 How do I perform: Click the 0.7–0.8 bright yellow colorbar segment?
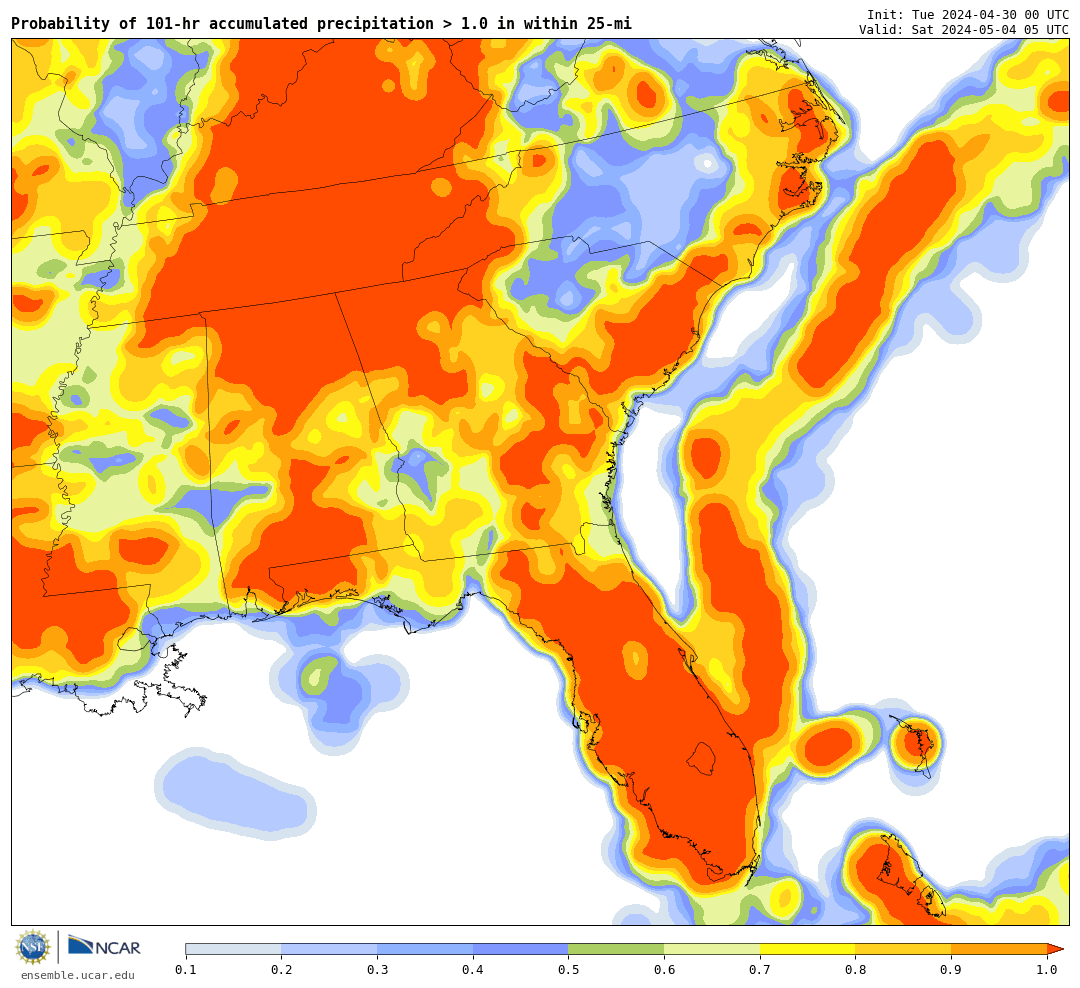(x=807, y=949)
